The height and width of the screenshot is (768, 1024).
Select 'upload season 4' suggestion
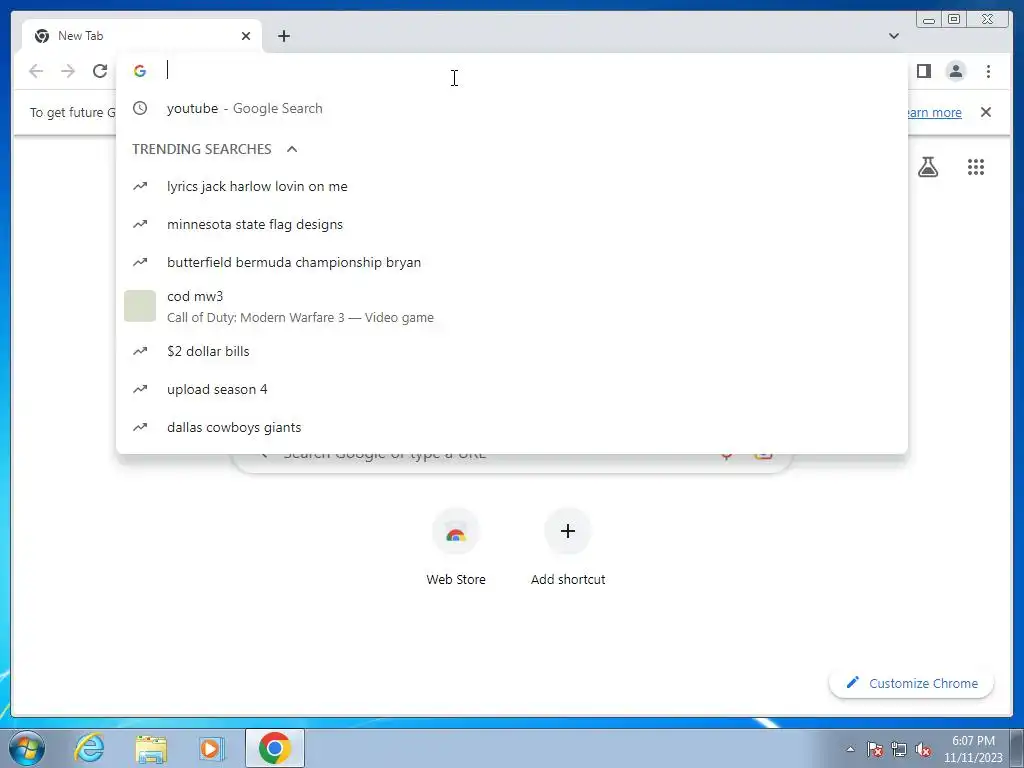click(511, 389)
